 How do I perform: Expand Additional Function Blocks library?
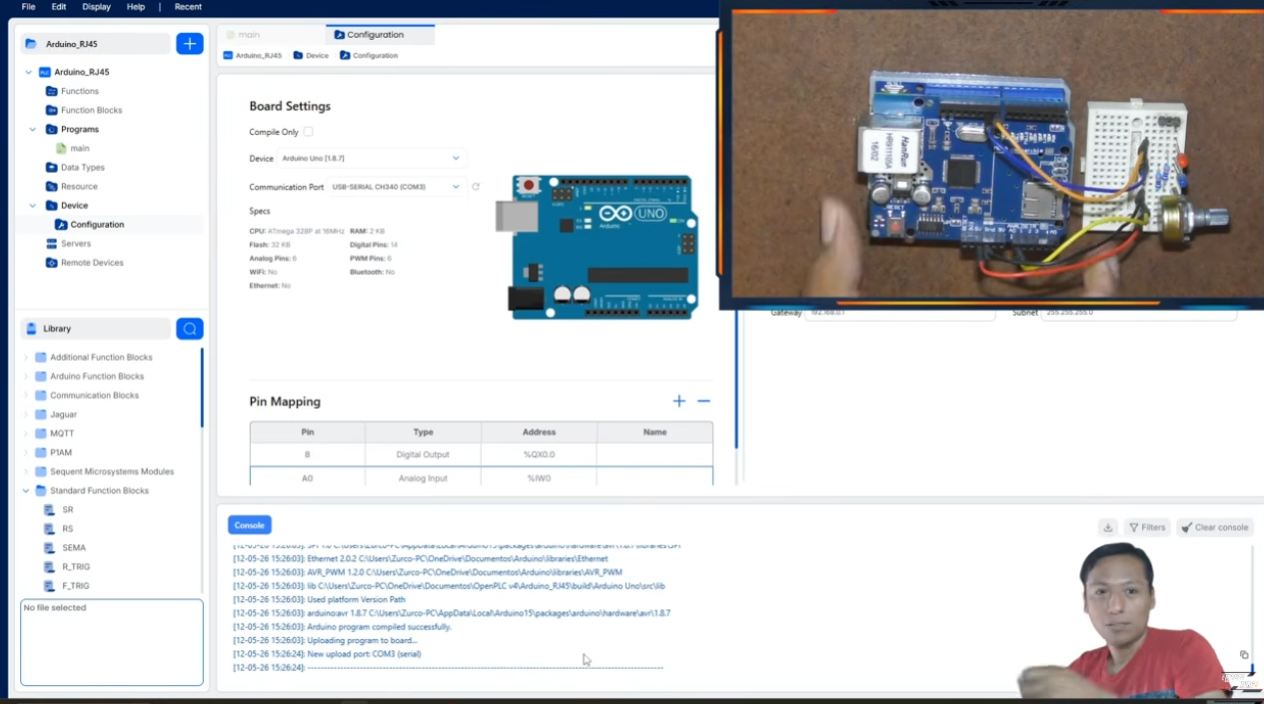click(x=26, y=357)
